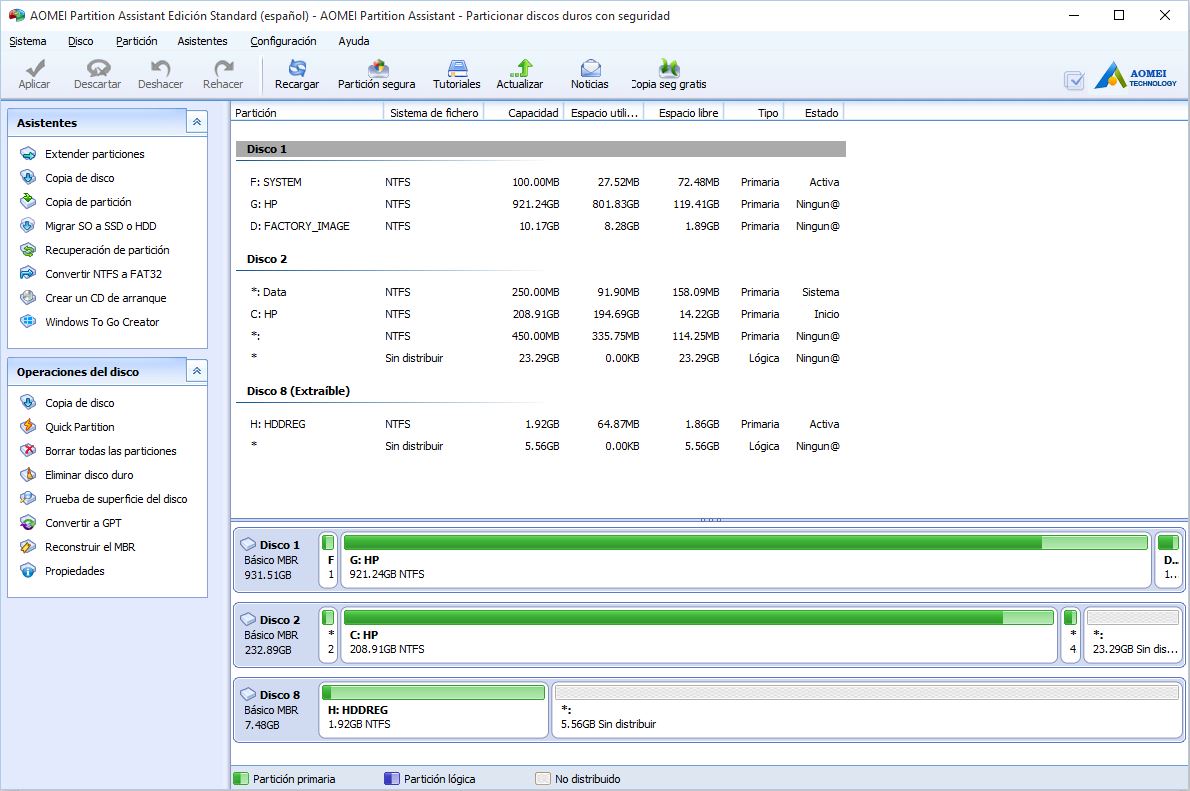This screenshot has height=791, width=1190.
Task: Sort by Estado column header
Action: tap(813, 113)
